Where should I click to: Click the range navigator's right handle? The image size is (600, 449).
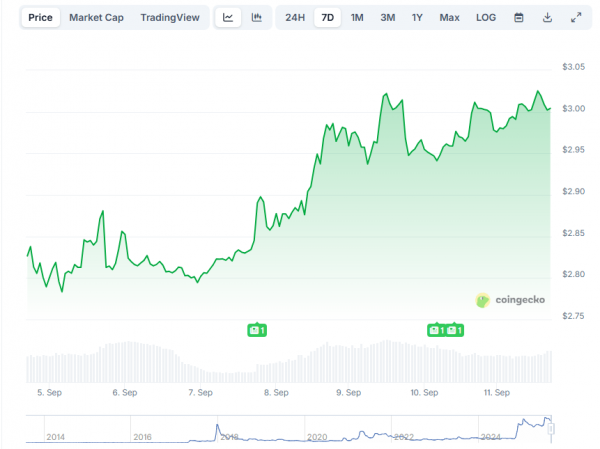pyautogui.click(x=552, y=427)
